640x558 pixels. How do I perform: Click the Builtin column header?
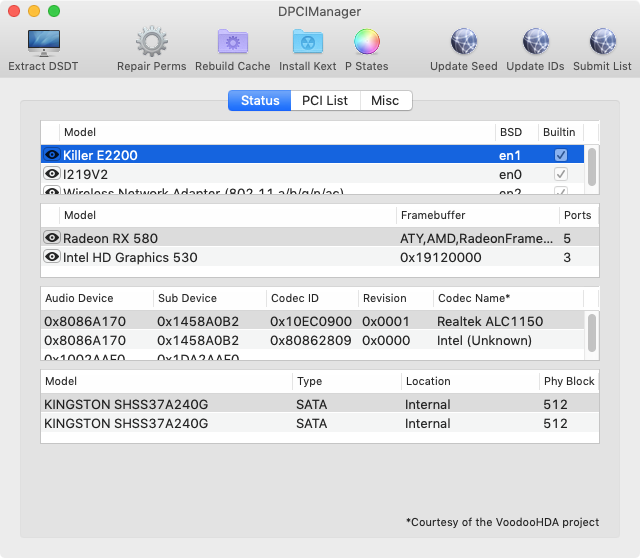point(561,132)
